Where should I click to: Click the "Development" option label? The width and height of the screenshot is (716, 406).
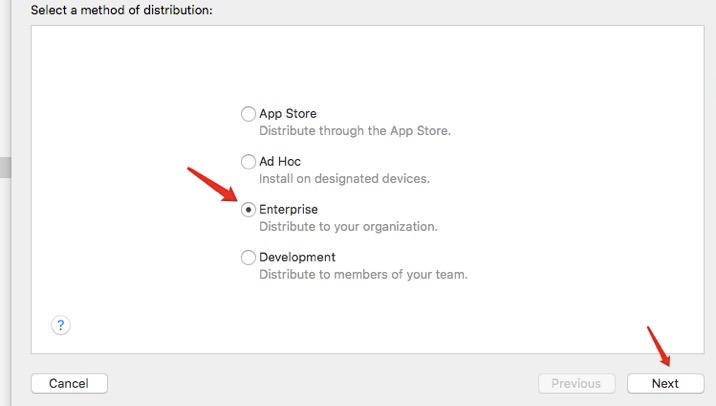point(297,257)
